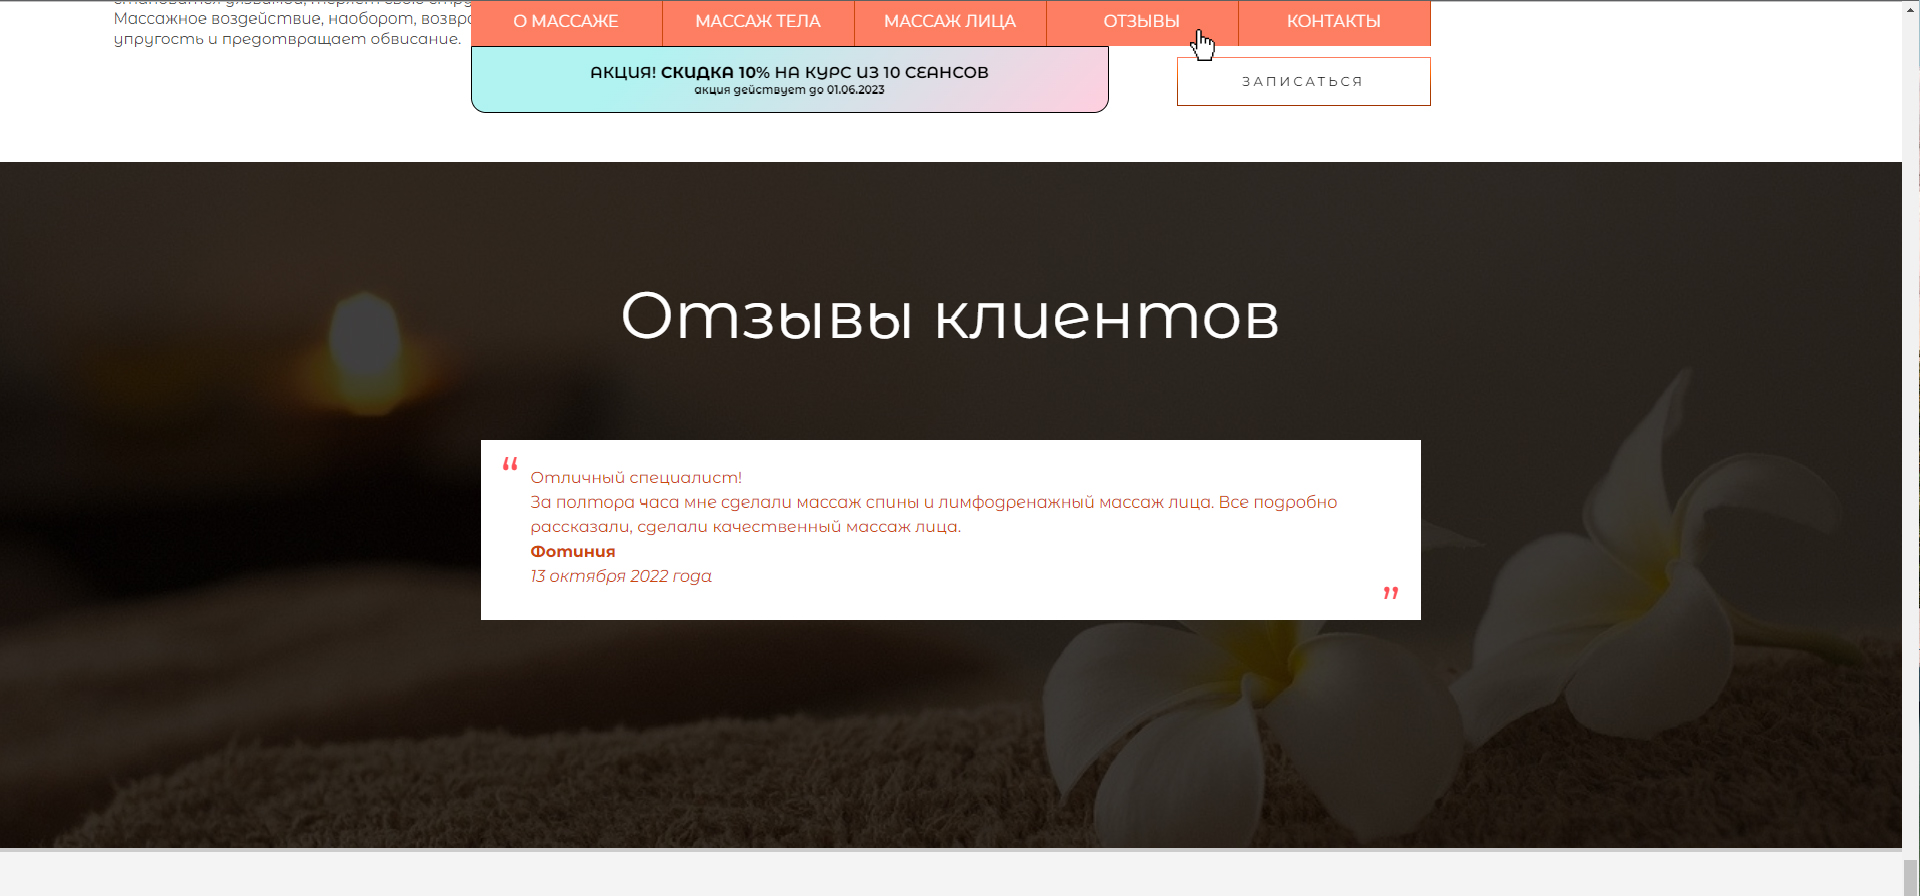Go to the МАССАЖ ТЕЛА section

(758, 22)
